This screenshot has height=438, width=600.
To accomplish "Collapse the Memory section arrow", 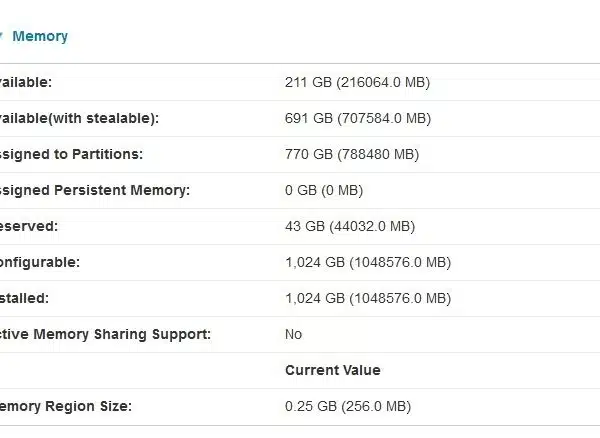I will (1, 36).
